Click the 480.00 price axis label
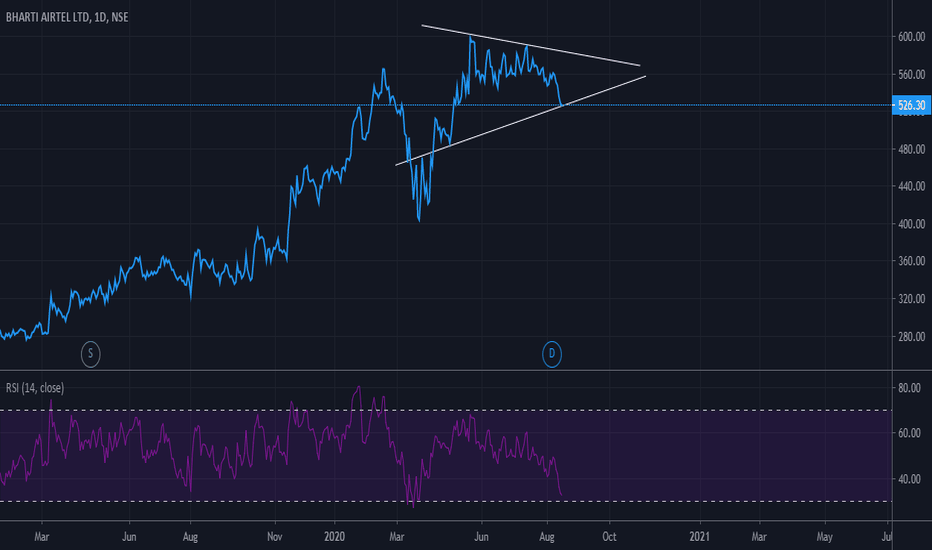Image resolution: width=932 pixels, height=550 pixels. coord(911,149)
